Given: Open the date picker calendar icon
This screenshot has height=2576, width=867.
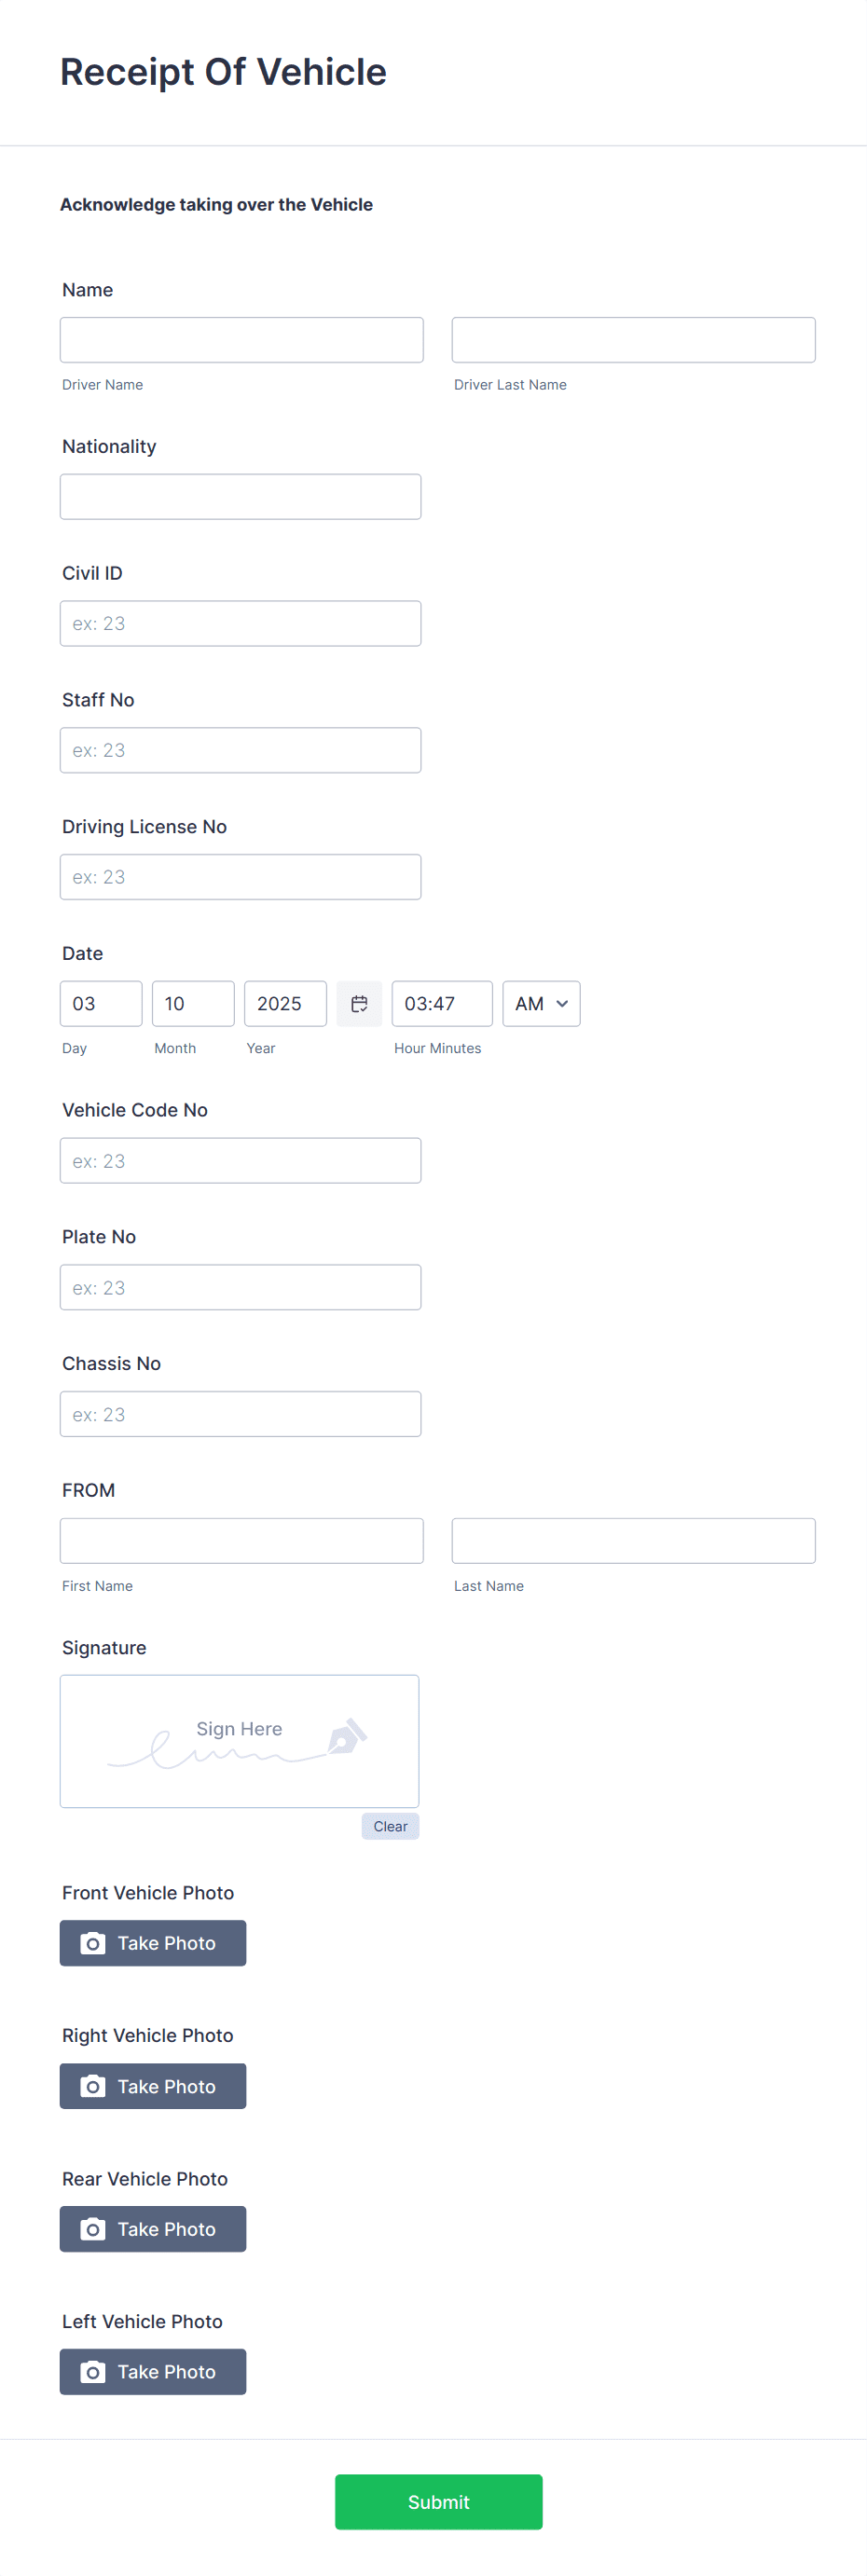Looking at the screenshot, I should [x=359, y=1003].
